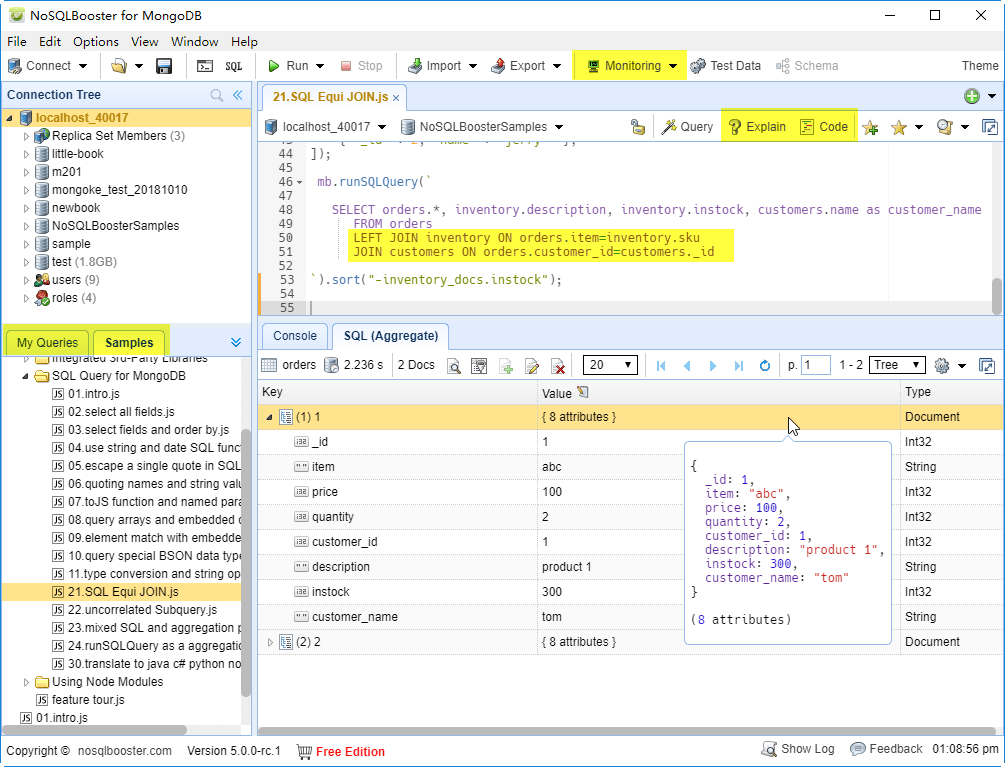Select the Samples tab
Screen dimensions: 1005x767
pyautogui.click(x=129, y=342)
